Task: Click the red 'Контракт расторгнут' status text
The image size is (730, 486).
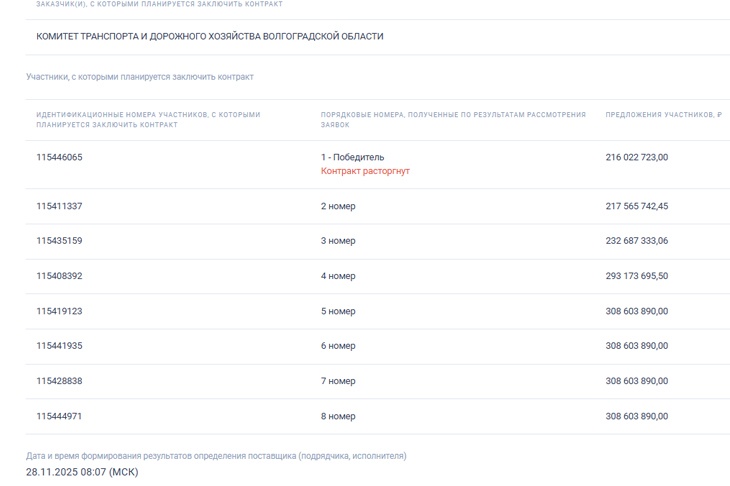Action: click(365, 171)
